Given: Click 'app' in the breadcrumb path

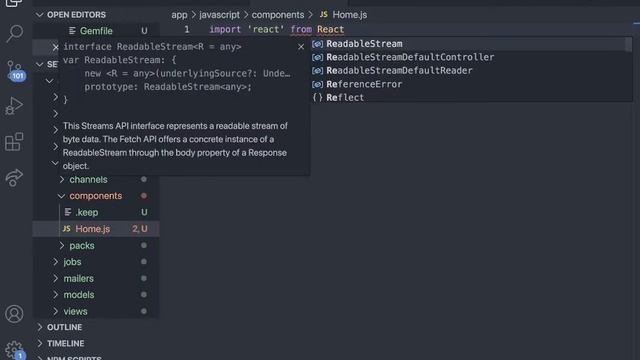Looking at the screenshot, I should coord(179,15).
